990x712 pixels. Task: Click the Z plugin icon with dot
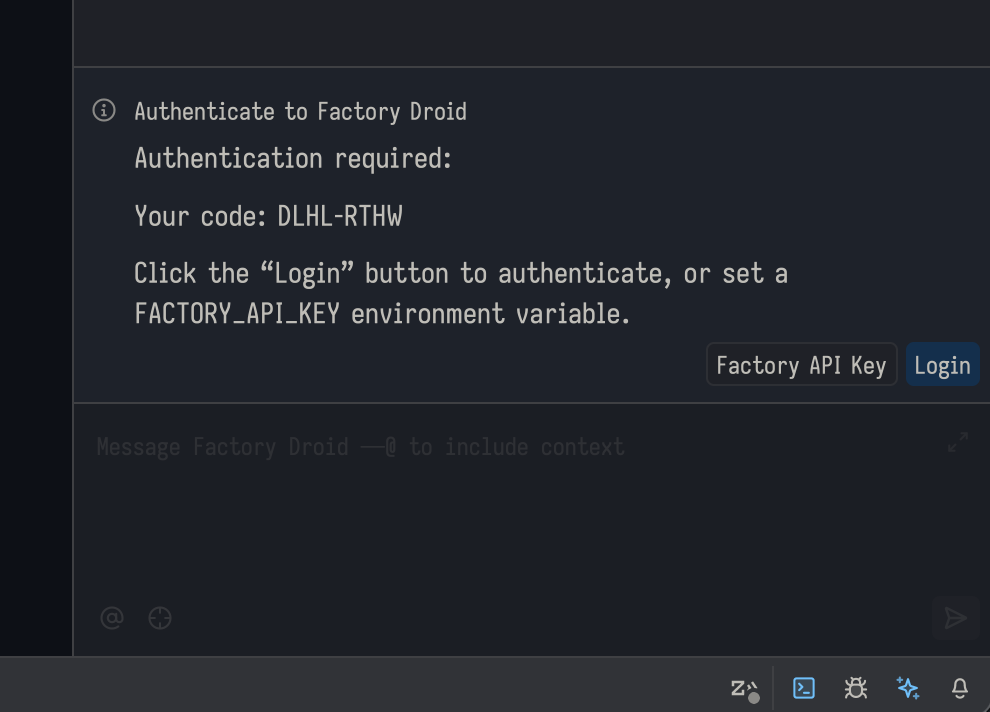coord(744,688)
